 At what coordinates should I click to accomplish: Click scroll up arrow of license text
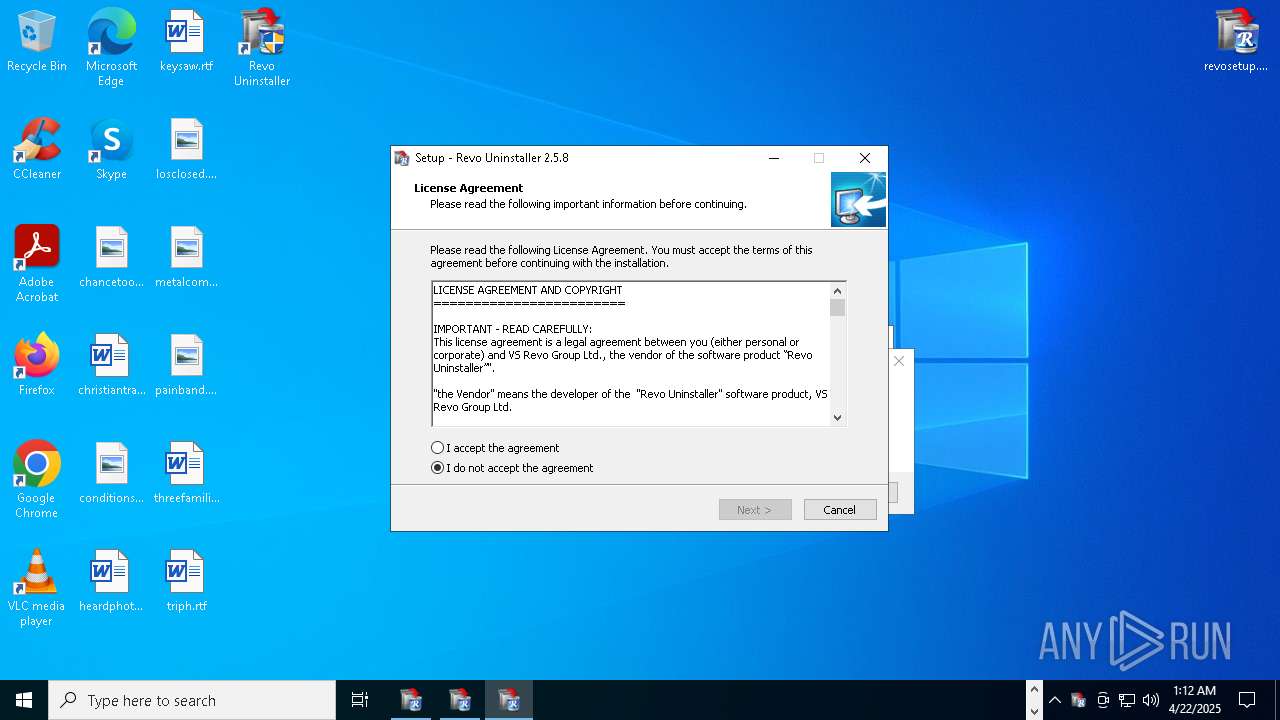(838, 291)
